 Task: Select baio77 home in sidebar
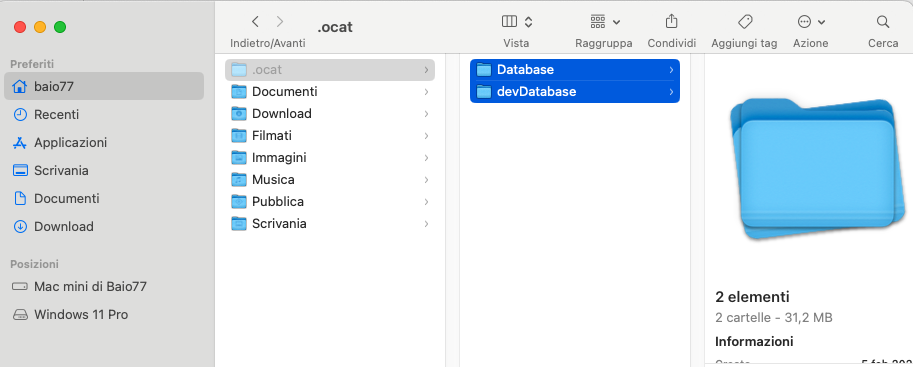click(x=104, y=86)
